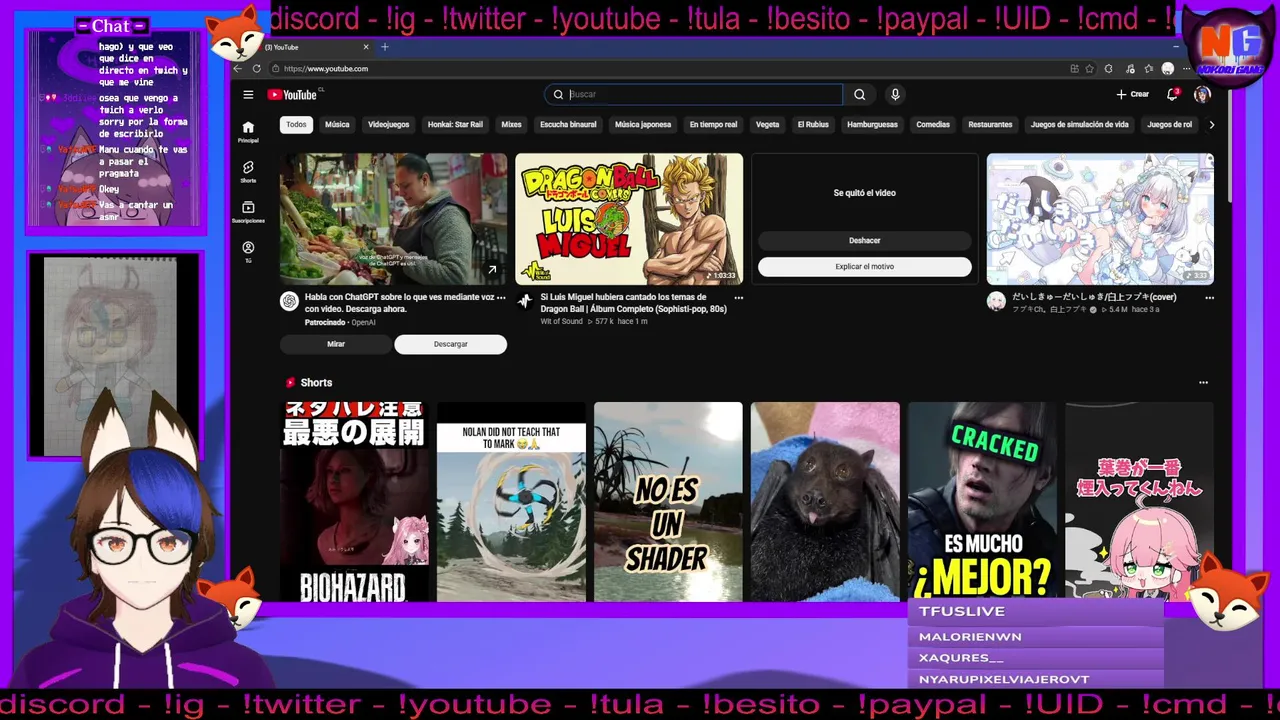
Task: Open the Fubuki channel avatar
Action: click(x=996, y=301)
